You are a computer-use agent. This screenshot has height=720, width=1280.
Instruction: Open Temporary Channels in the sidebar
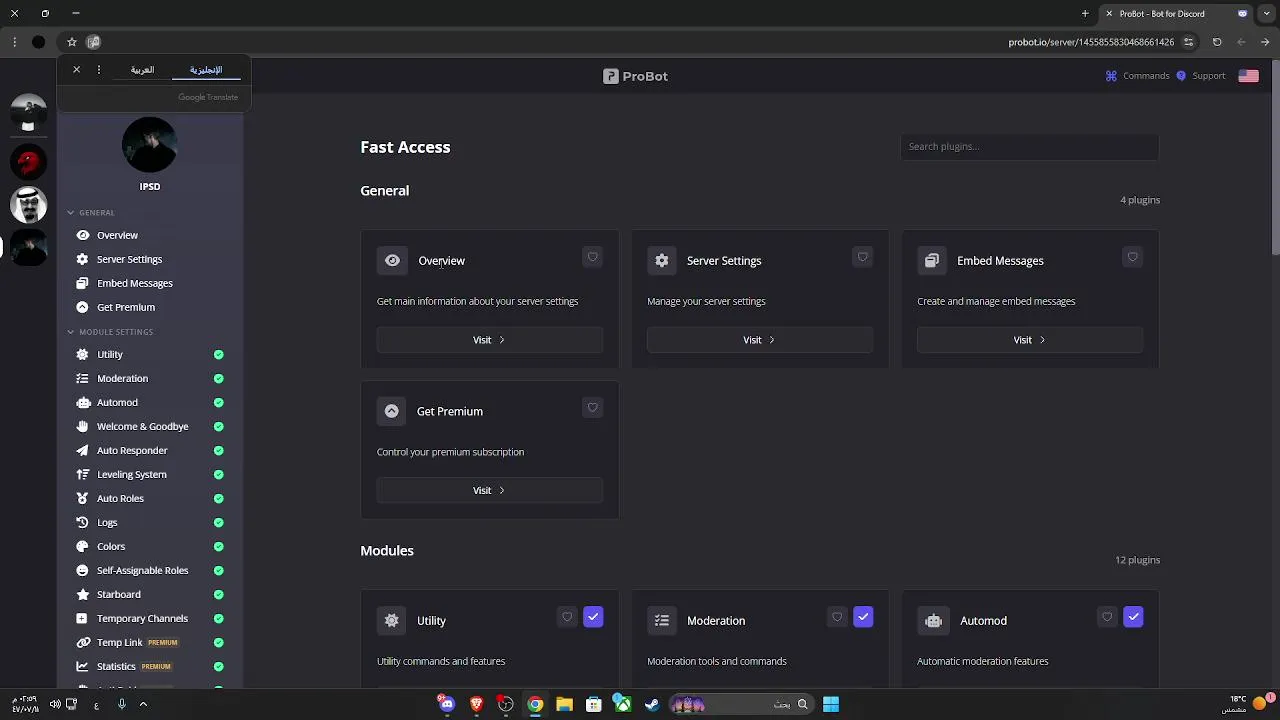tap(142, 618)
